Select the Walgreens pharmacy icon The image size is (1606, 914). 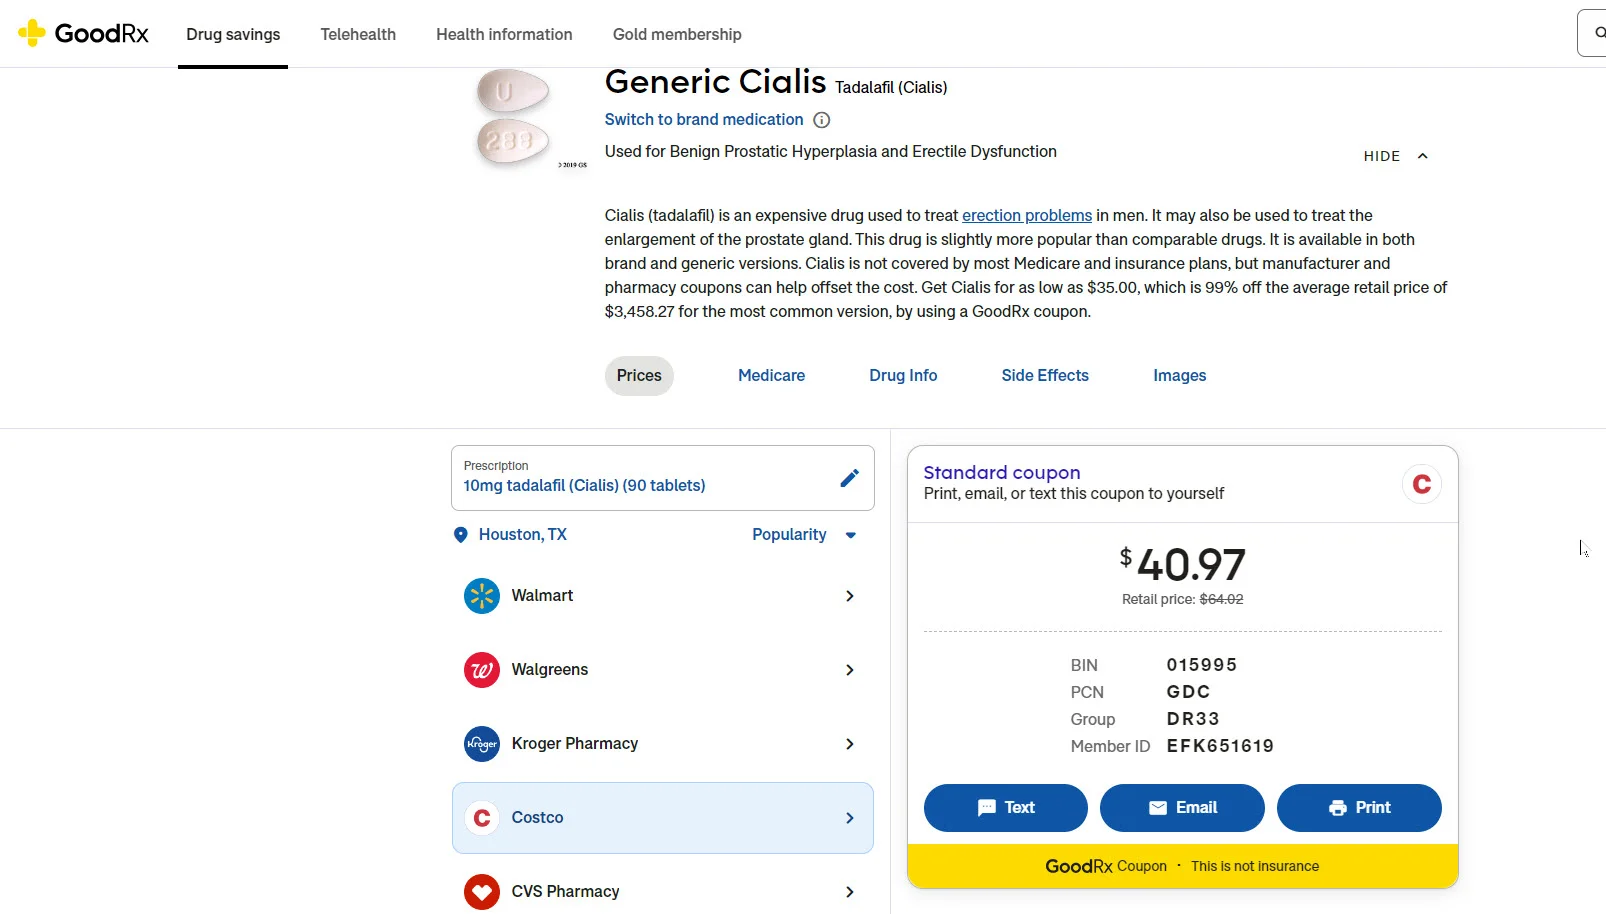(482, 670)
